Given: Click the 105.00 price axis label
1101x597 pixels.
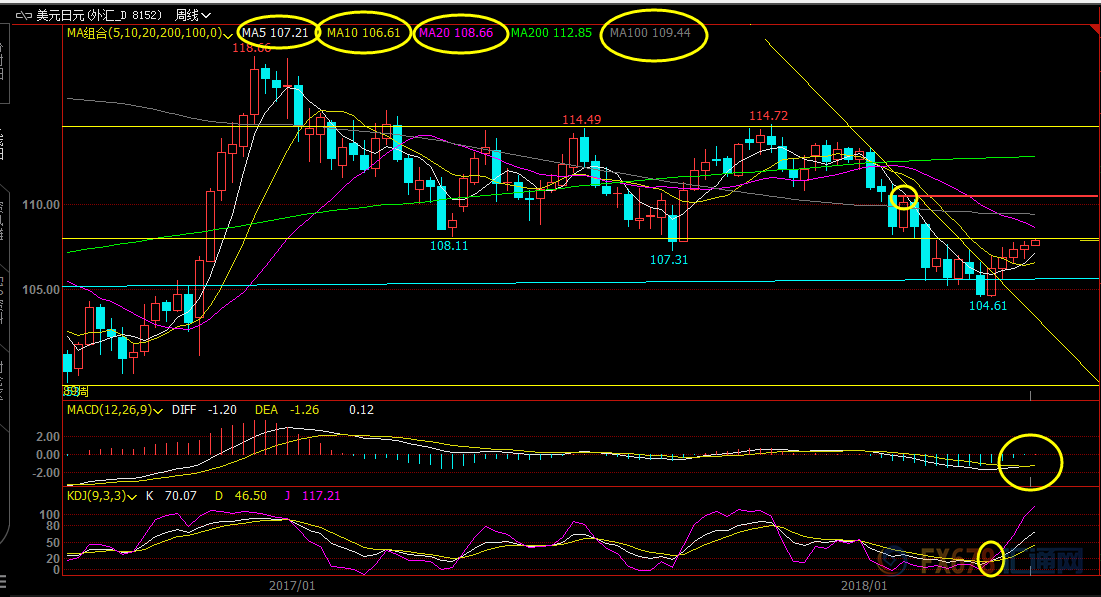Looking at the screenshot, I should point(41,290).
